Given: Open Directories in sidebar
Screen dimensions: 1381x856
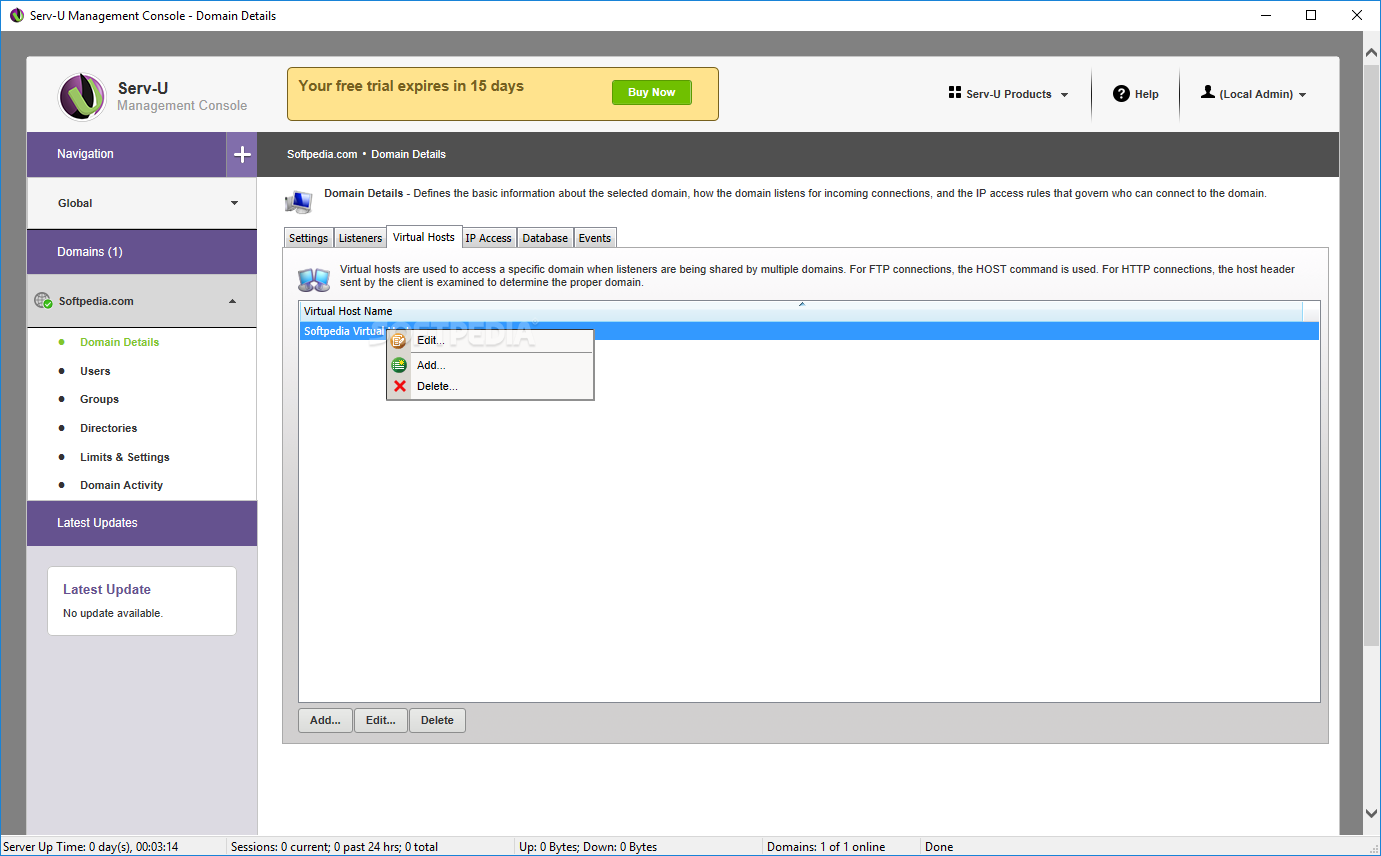Looking at the screenshot, I should point(109,428).
